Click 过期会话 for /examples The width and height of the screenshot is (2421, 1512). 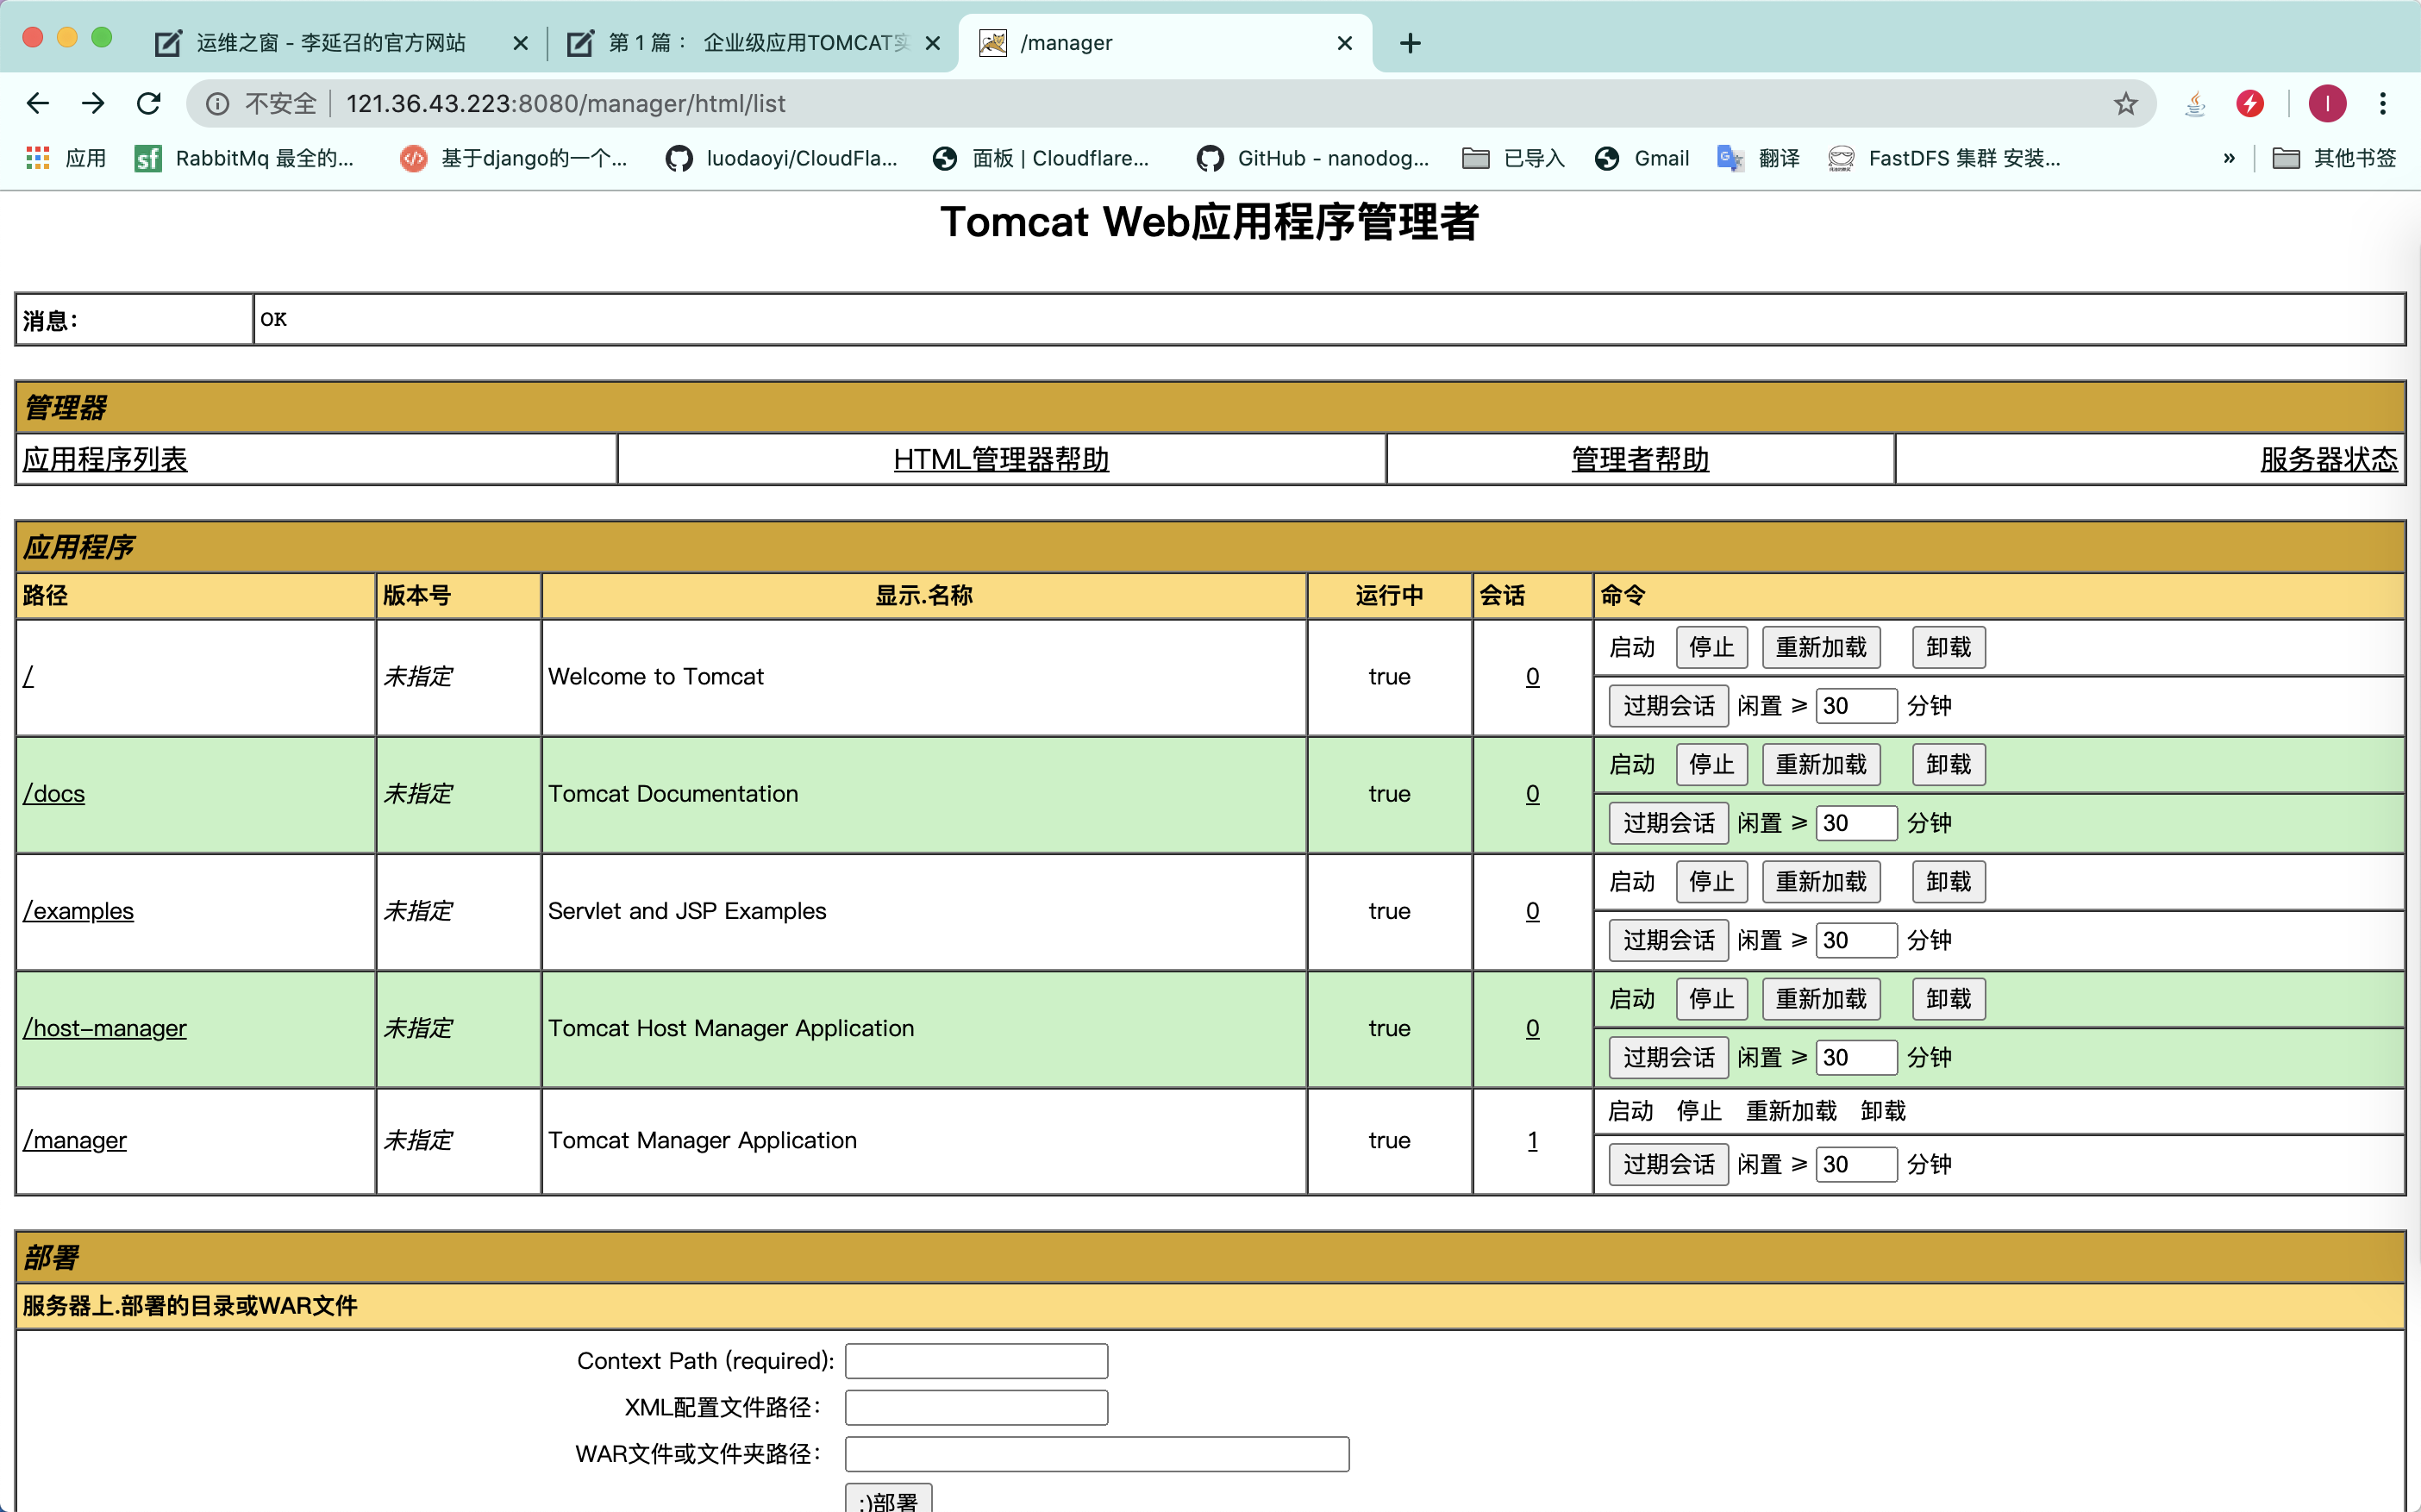(1668, 940)
